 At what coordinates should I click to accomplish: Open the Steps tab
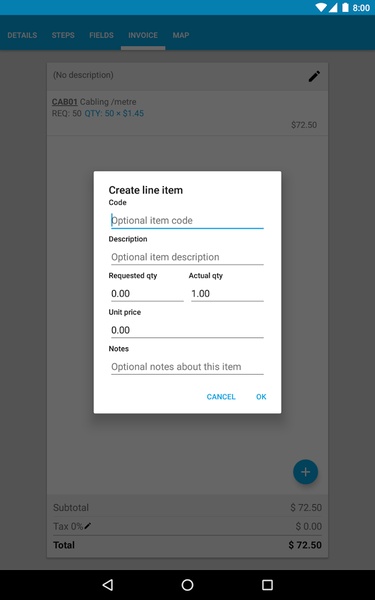tap(63, 35)
